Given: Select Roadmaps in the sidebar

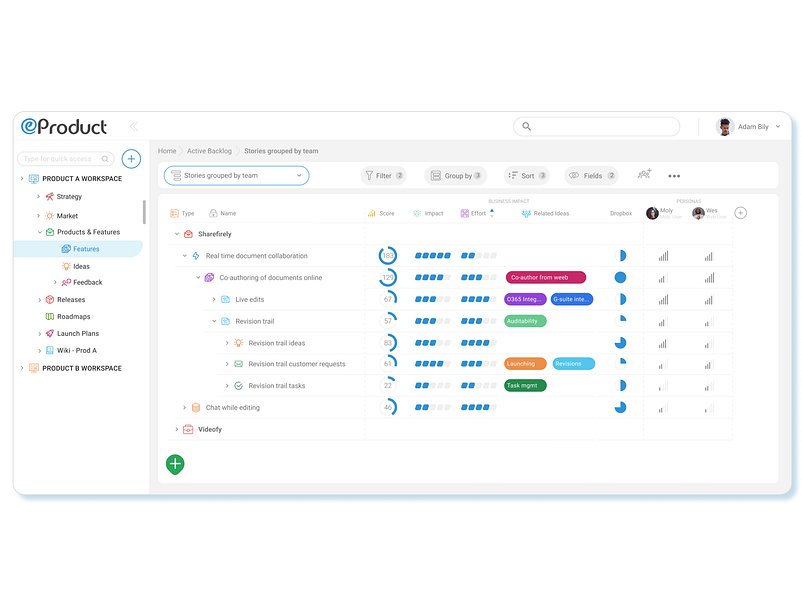Looking at the screenshot, I should (73, 317).
